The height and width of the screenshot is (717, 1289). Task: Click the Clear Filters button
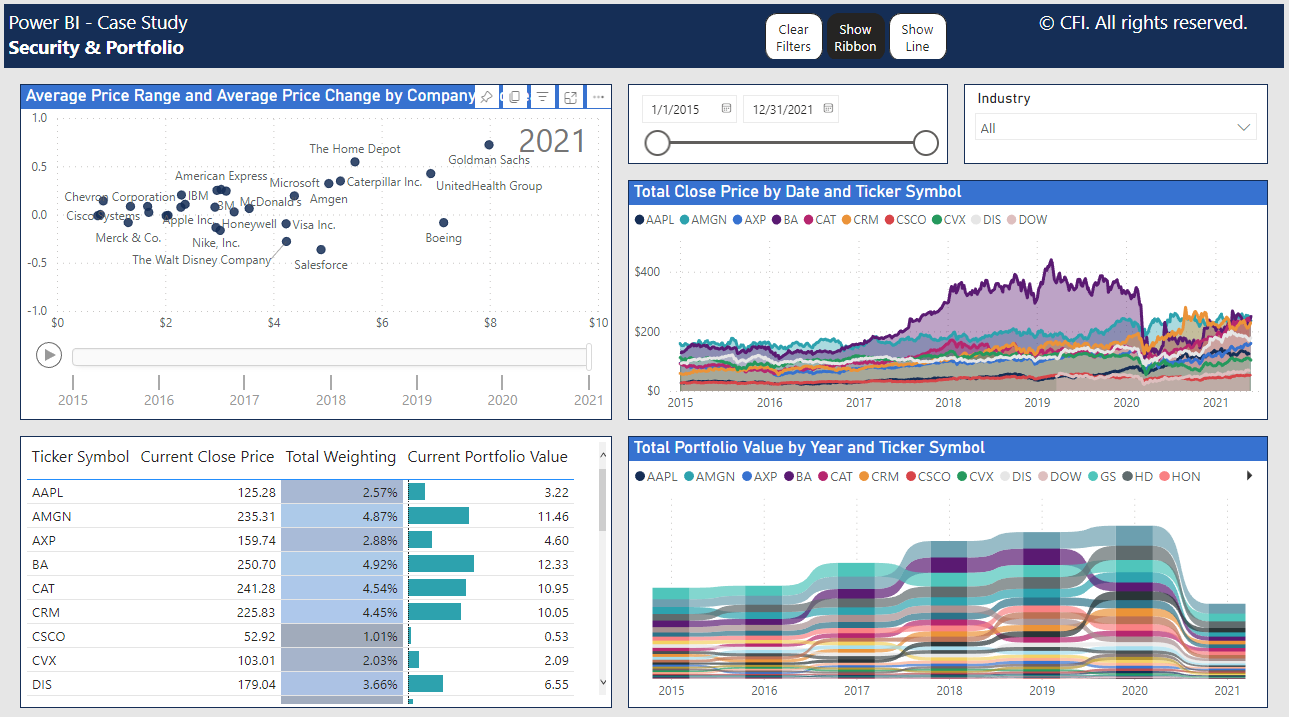click(x=793, y=38)
